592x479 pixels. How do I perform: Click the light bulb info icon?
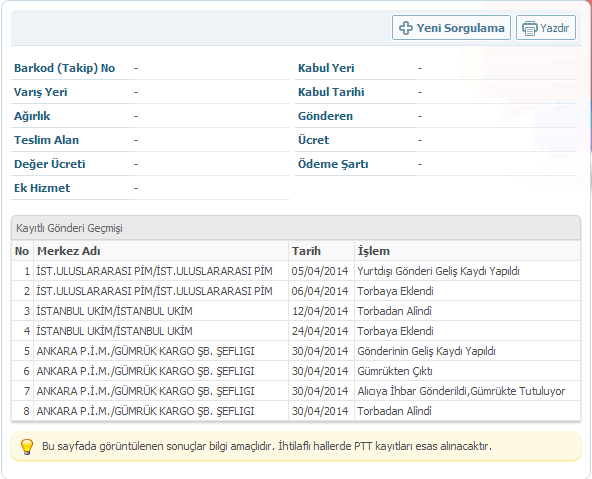point(27,447)
